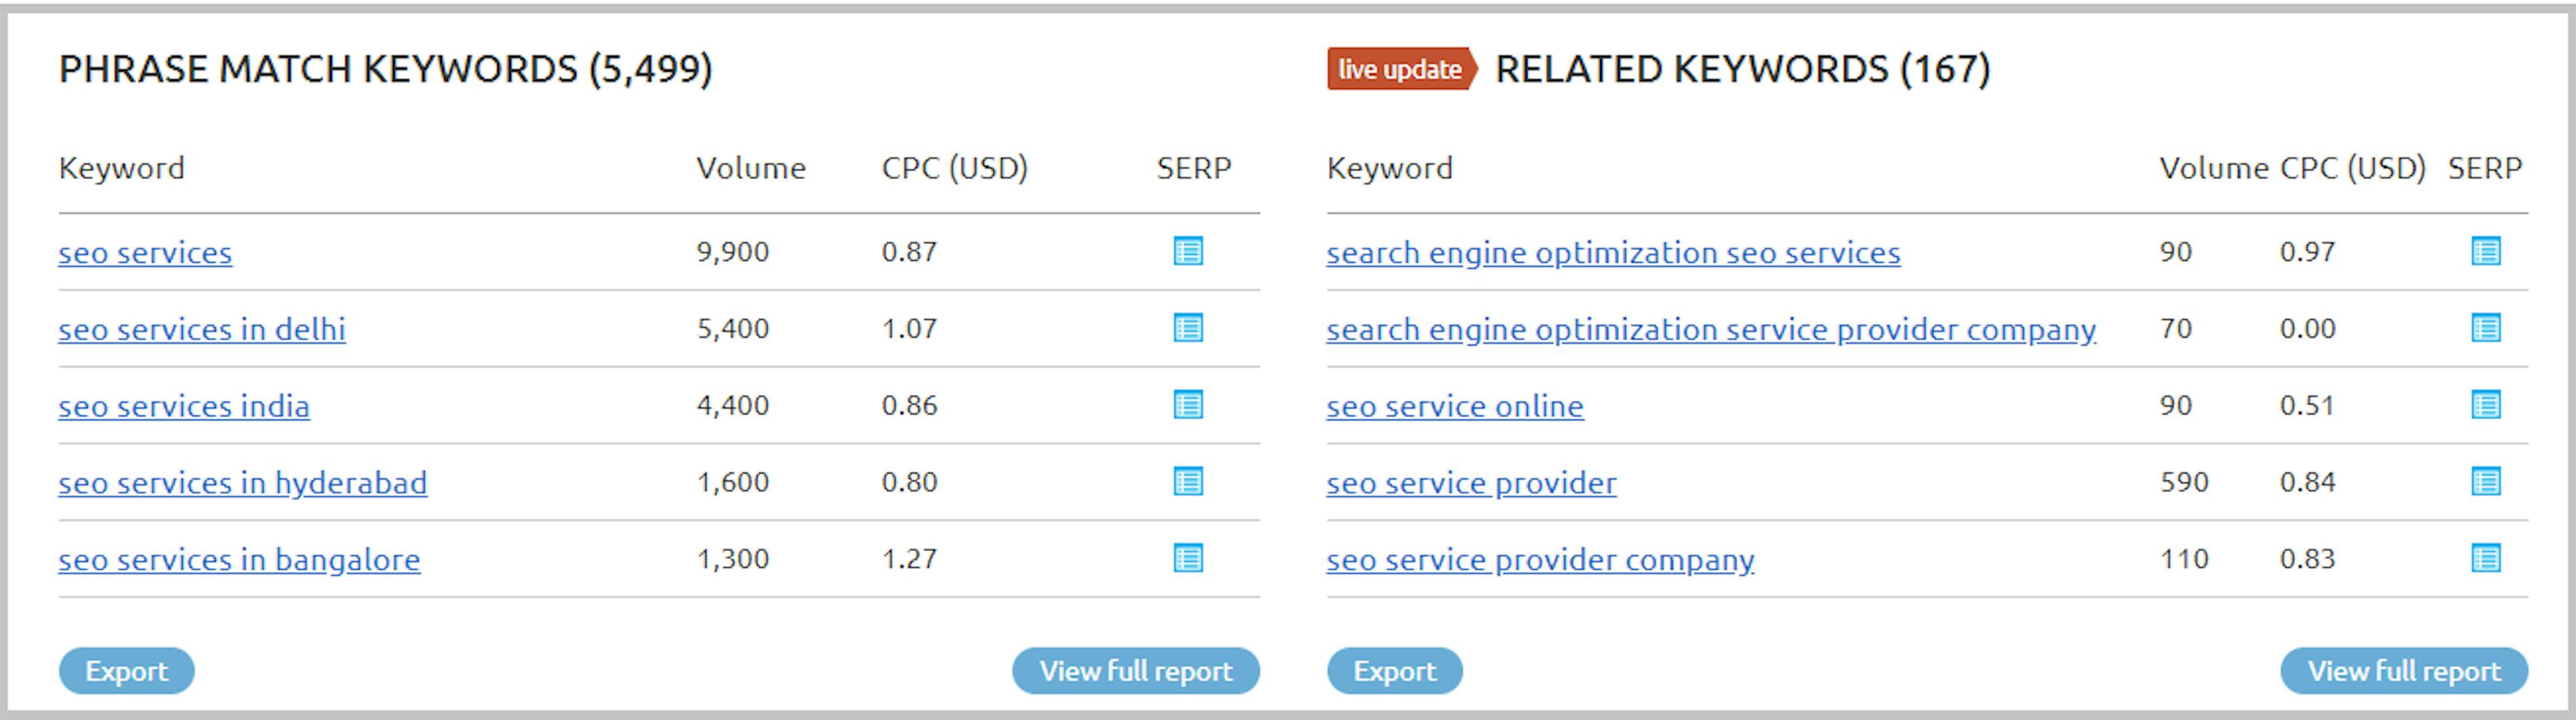View full report for related keywords

coord(2403,671)
